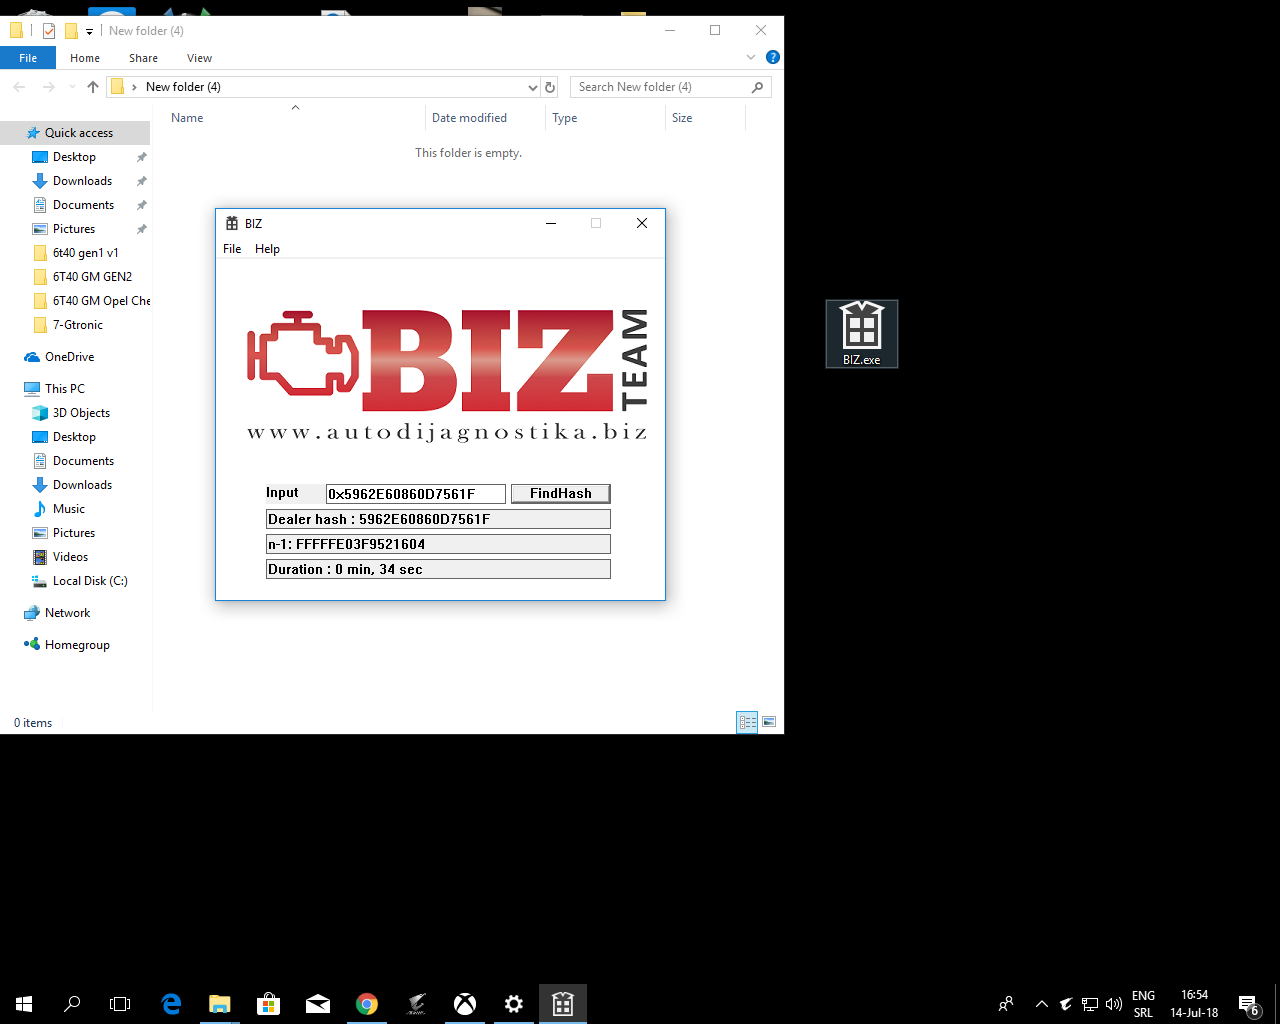Viewport: 1280px width, 1024px height.
Task: Open recent locations dropdown arrow
Action: click(72, 87)
